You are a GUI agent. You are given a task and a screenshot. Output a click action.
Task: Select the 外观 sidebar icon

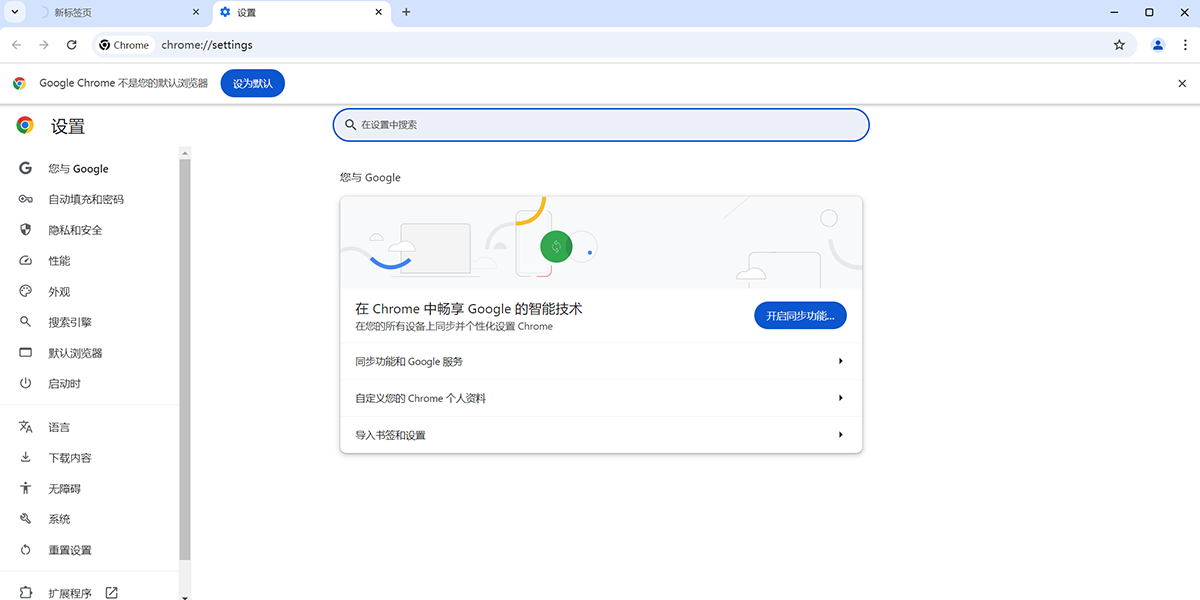point(25,291)
